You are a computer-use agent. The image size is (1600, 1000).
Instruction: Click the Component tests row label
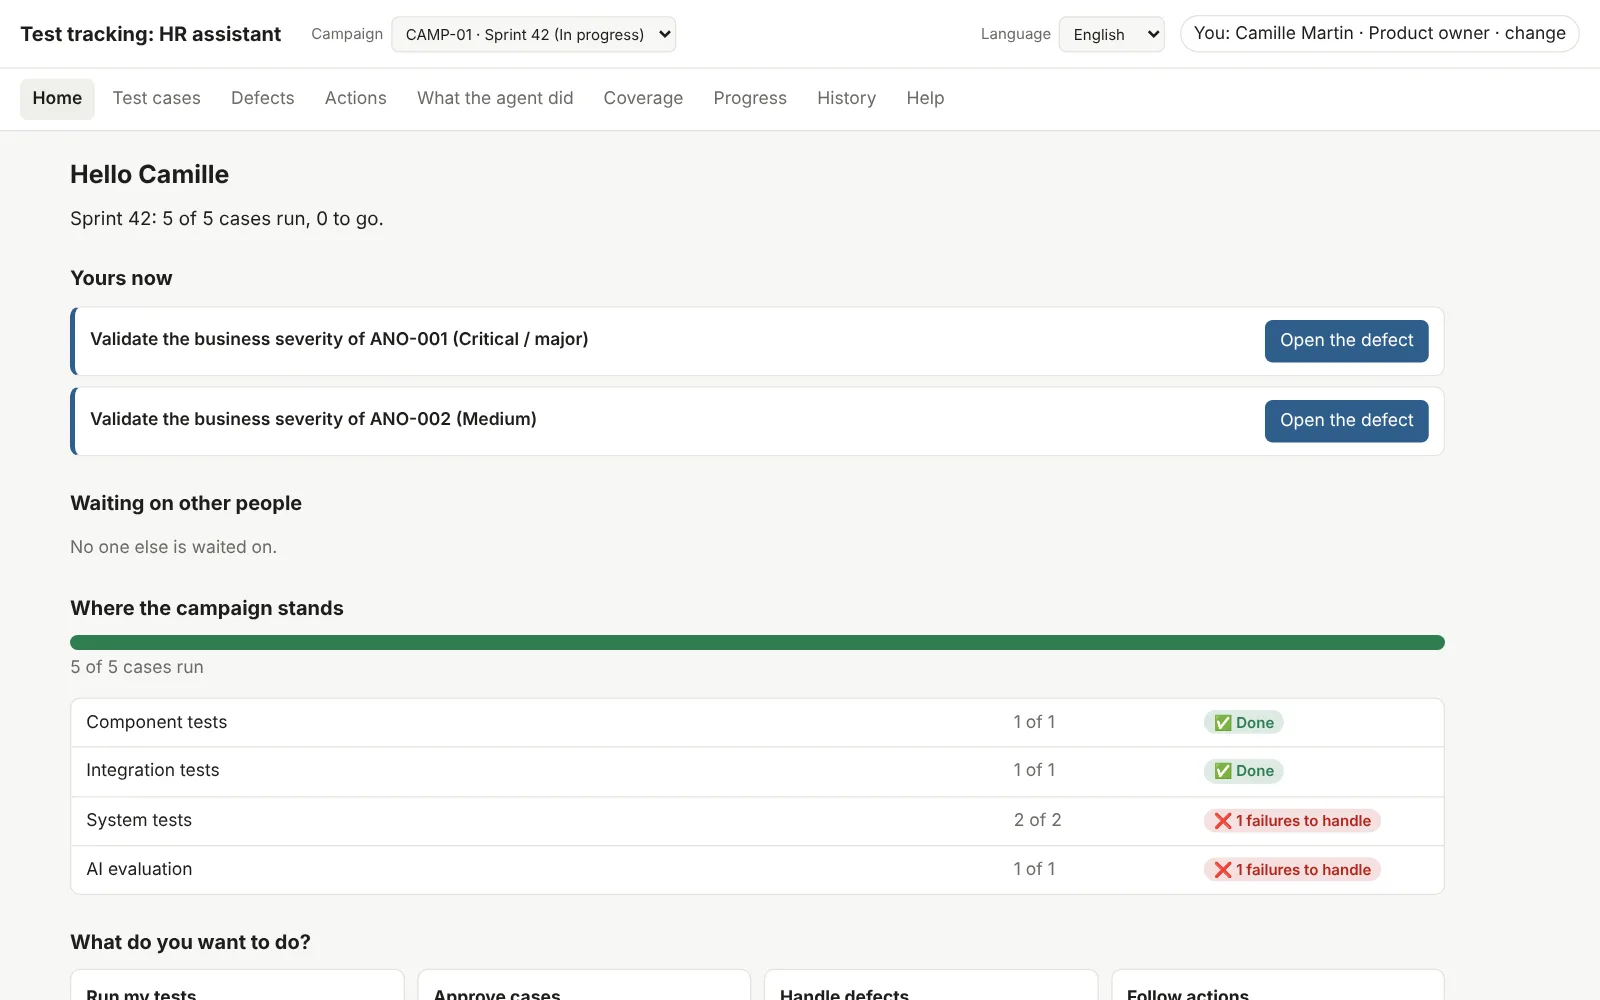156,722
